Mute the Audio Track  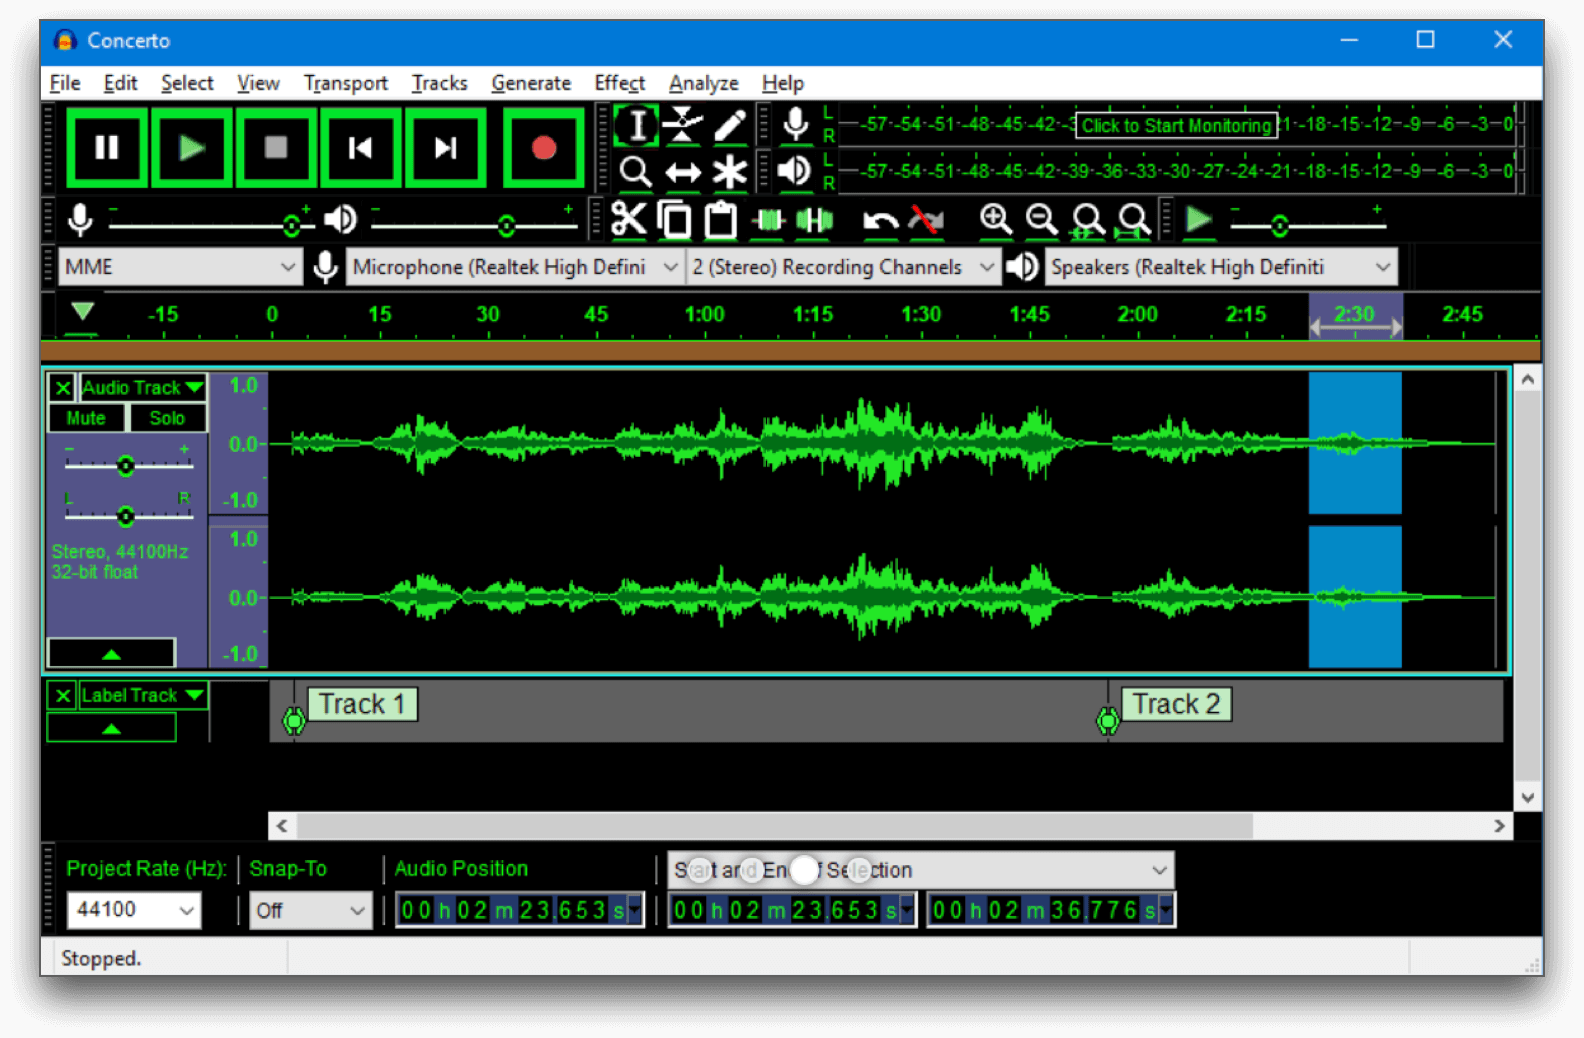[86, 418]
